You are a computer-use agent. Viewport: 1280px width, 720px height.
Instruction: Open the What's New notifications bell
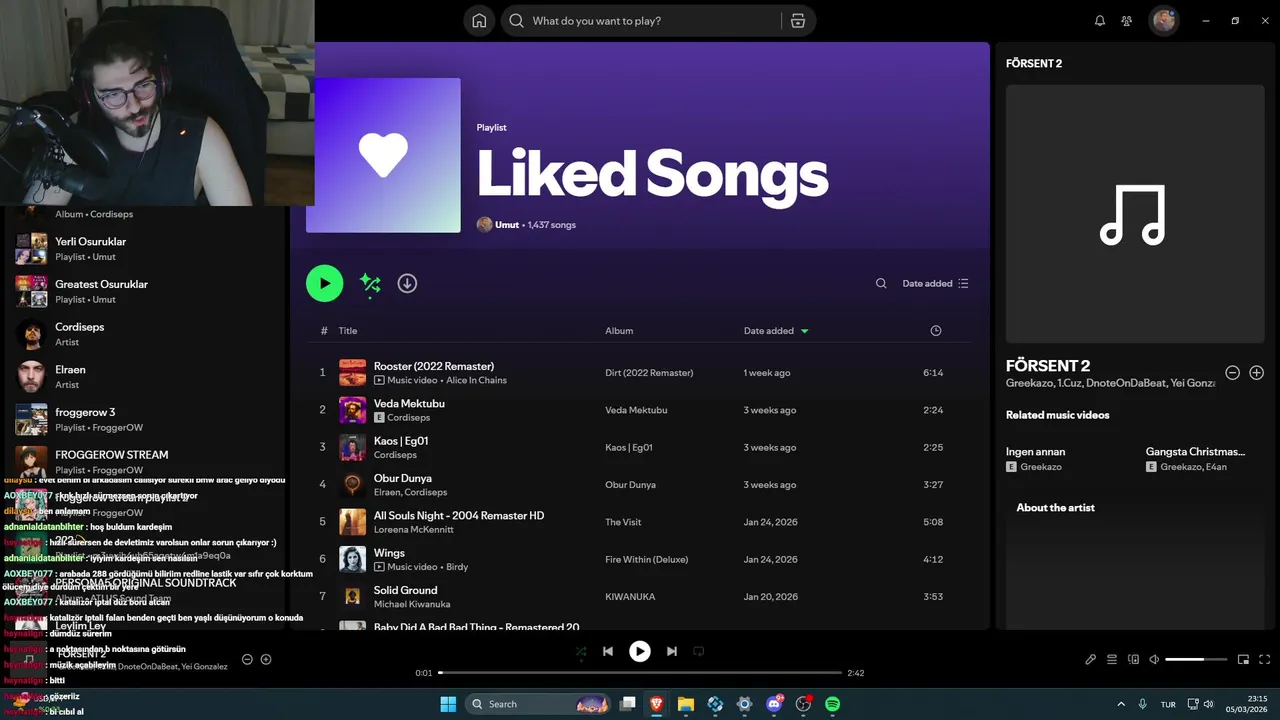click(x=1100, y=21)
